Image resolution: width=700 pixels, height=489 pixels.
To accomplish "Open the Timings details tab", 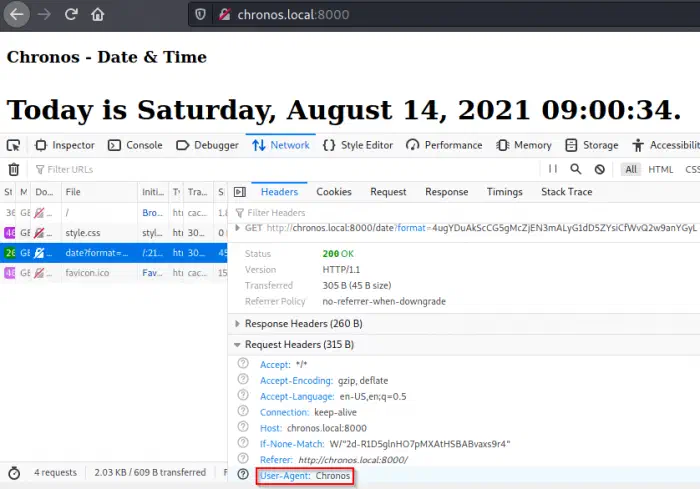I will click(505, 192).
